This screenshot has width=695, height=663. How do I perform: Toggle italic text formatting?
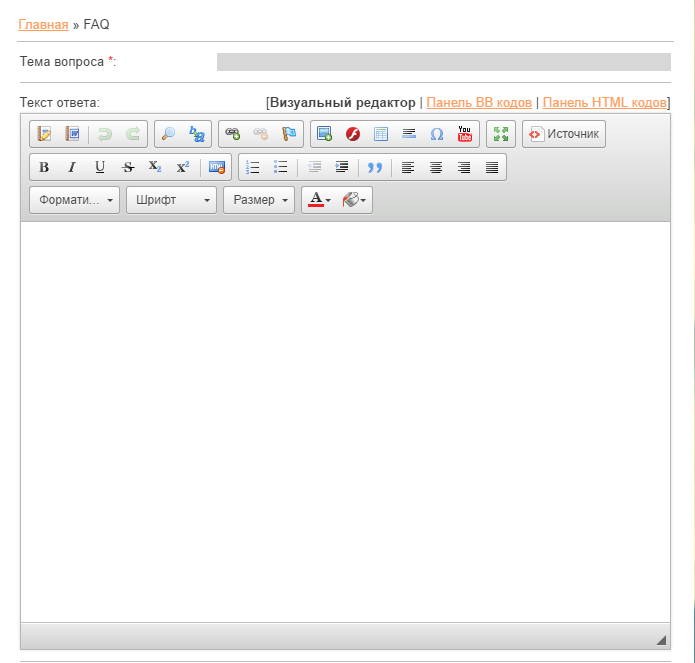[72, 167]
